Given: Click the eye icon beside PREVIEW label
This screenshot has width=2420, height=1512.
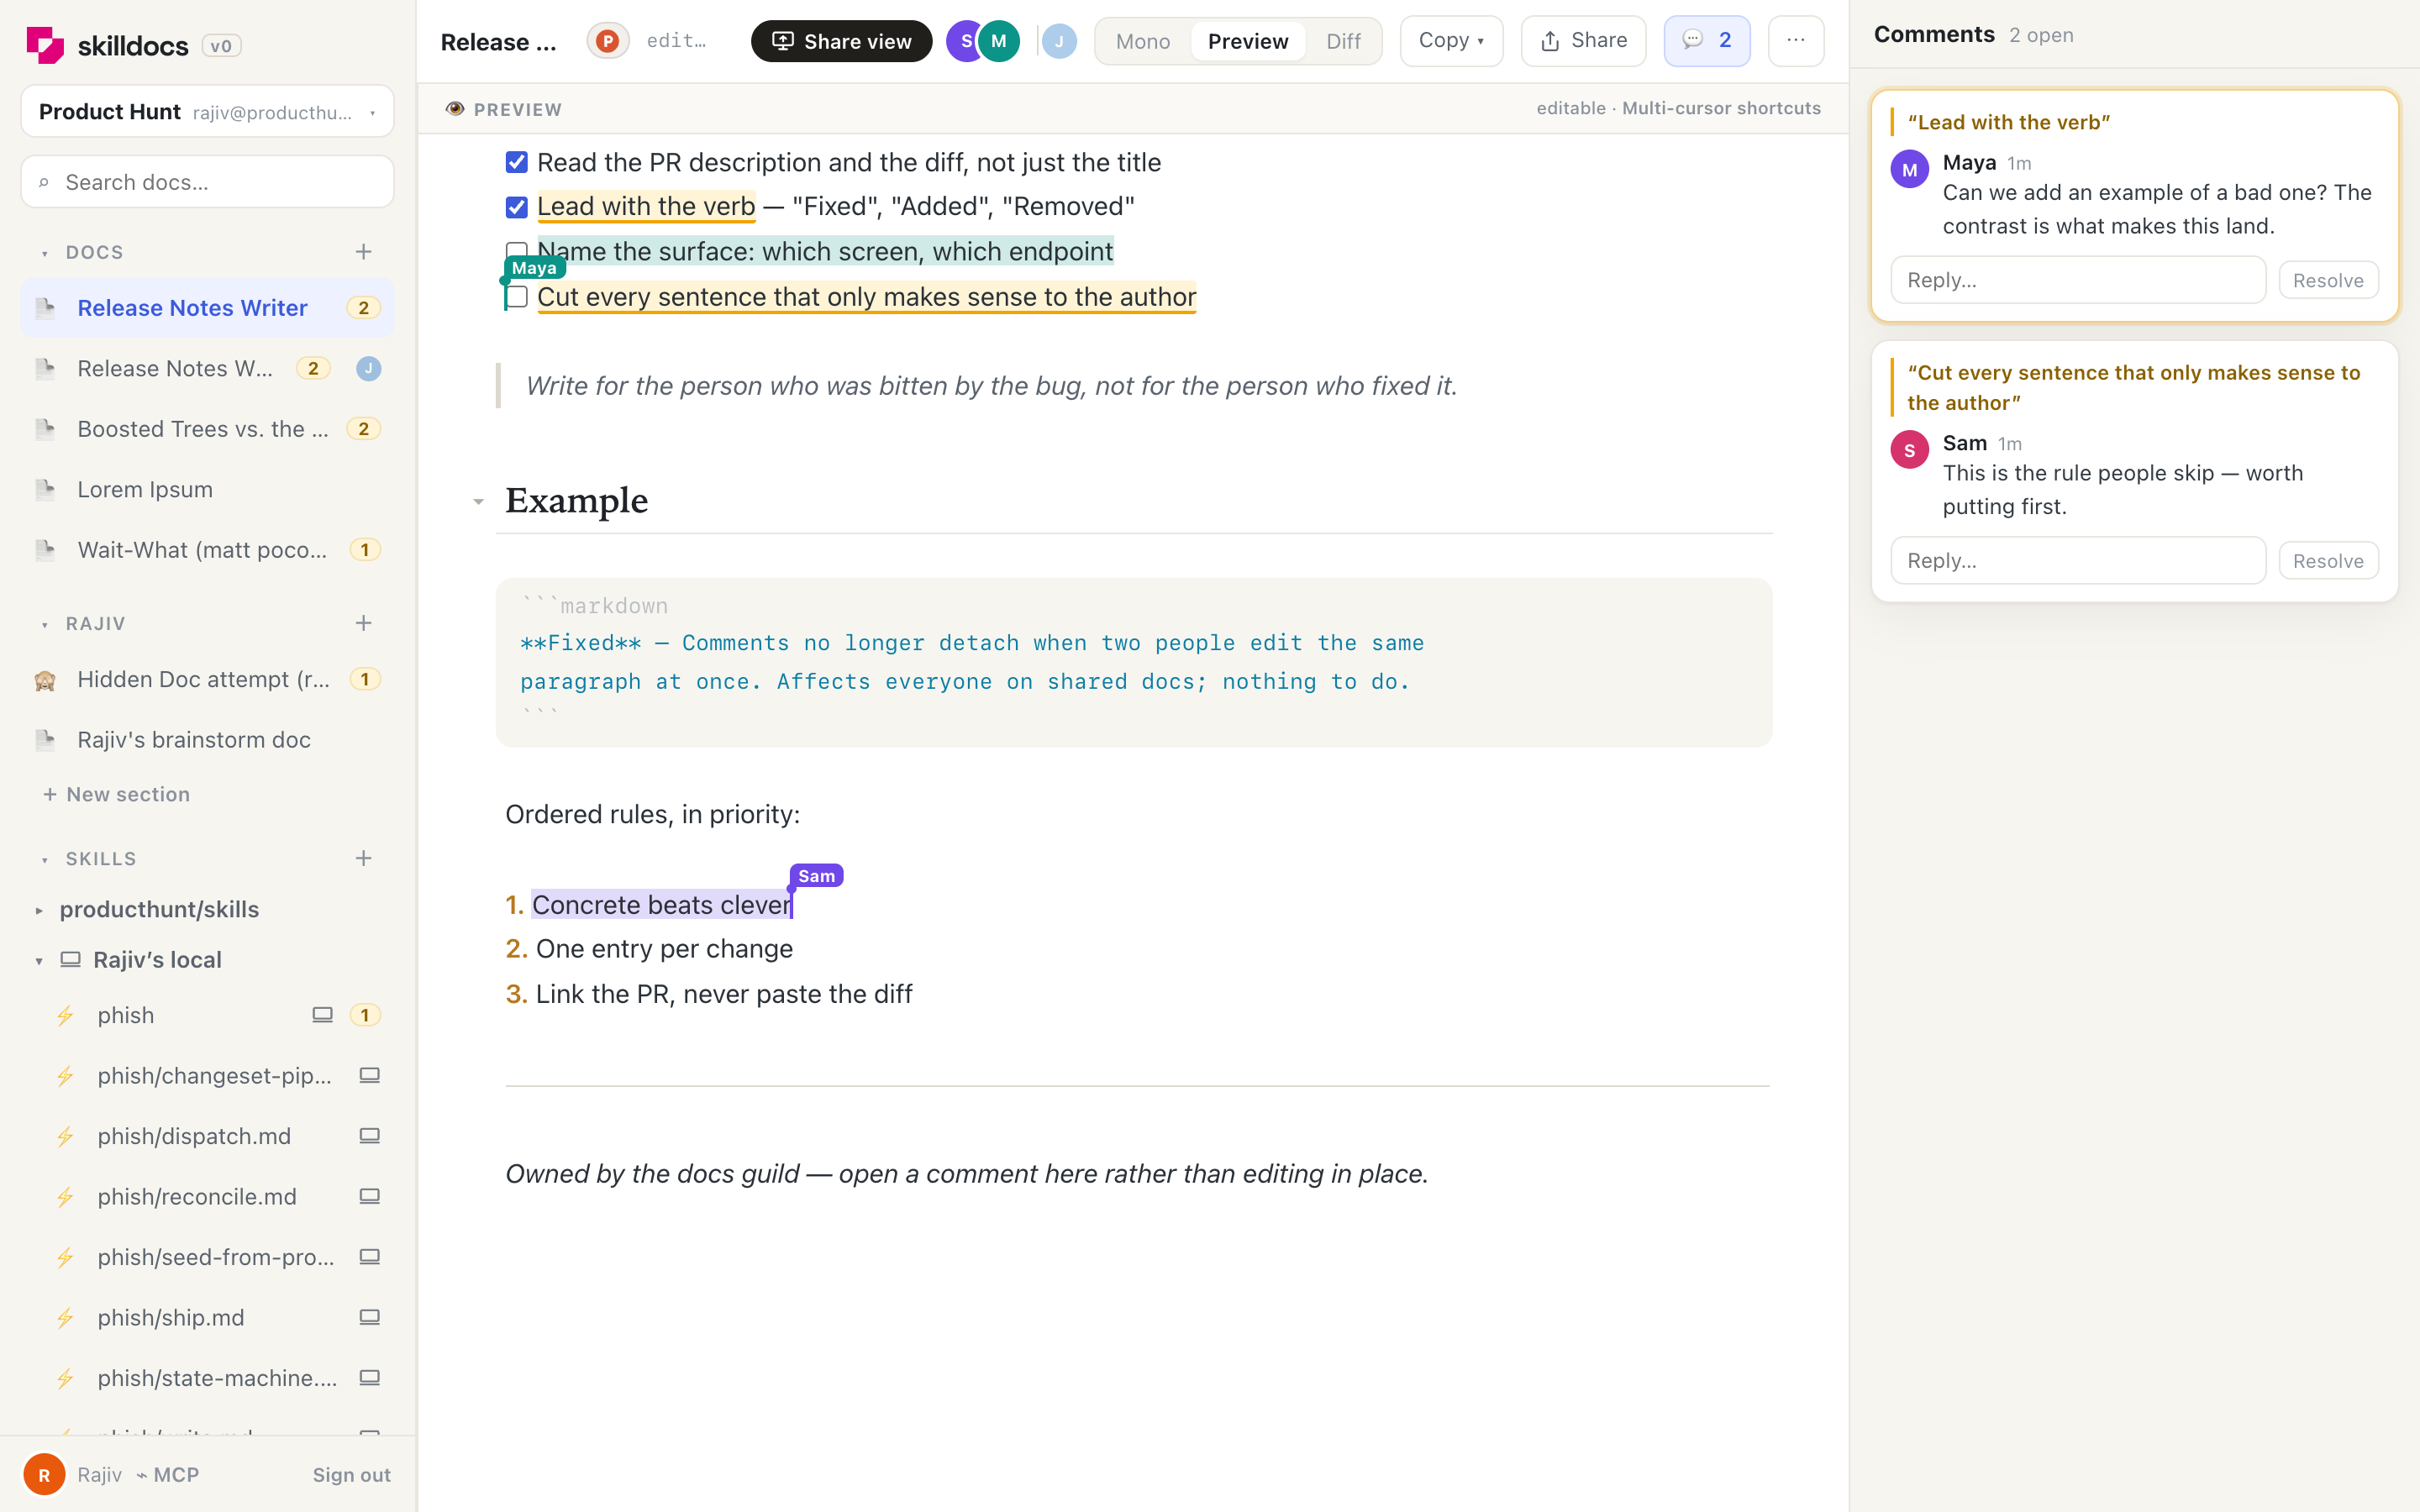Looking at the screenshot, I should point(455,109).
